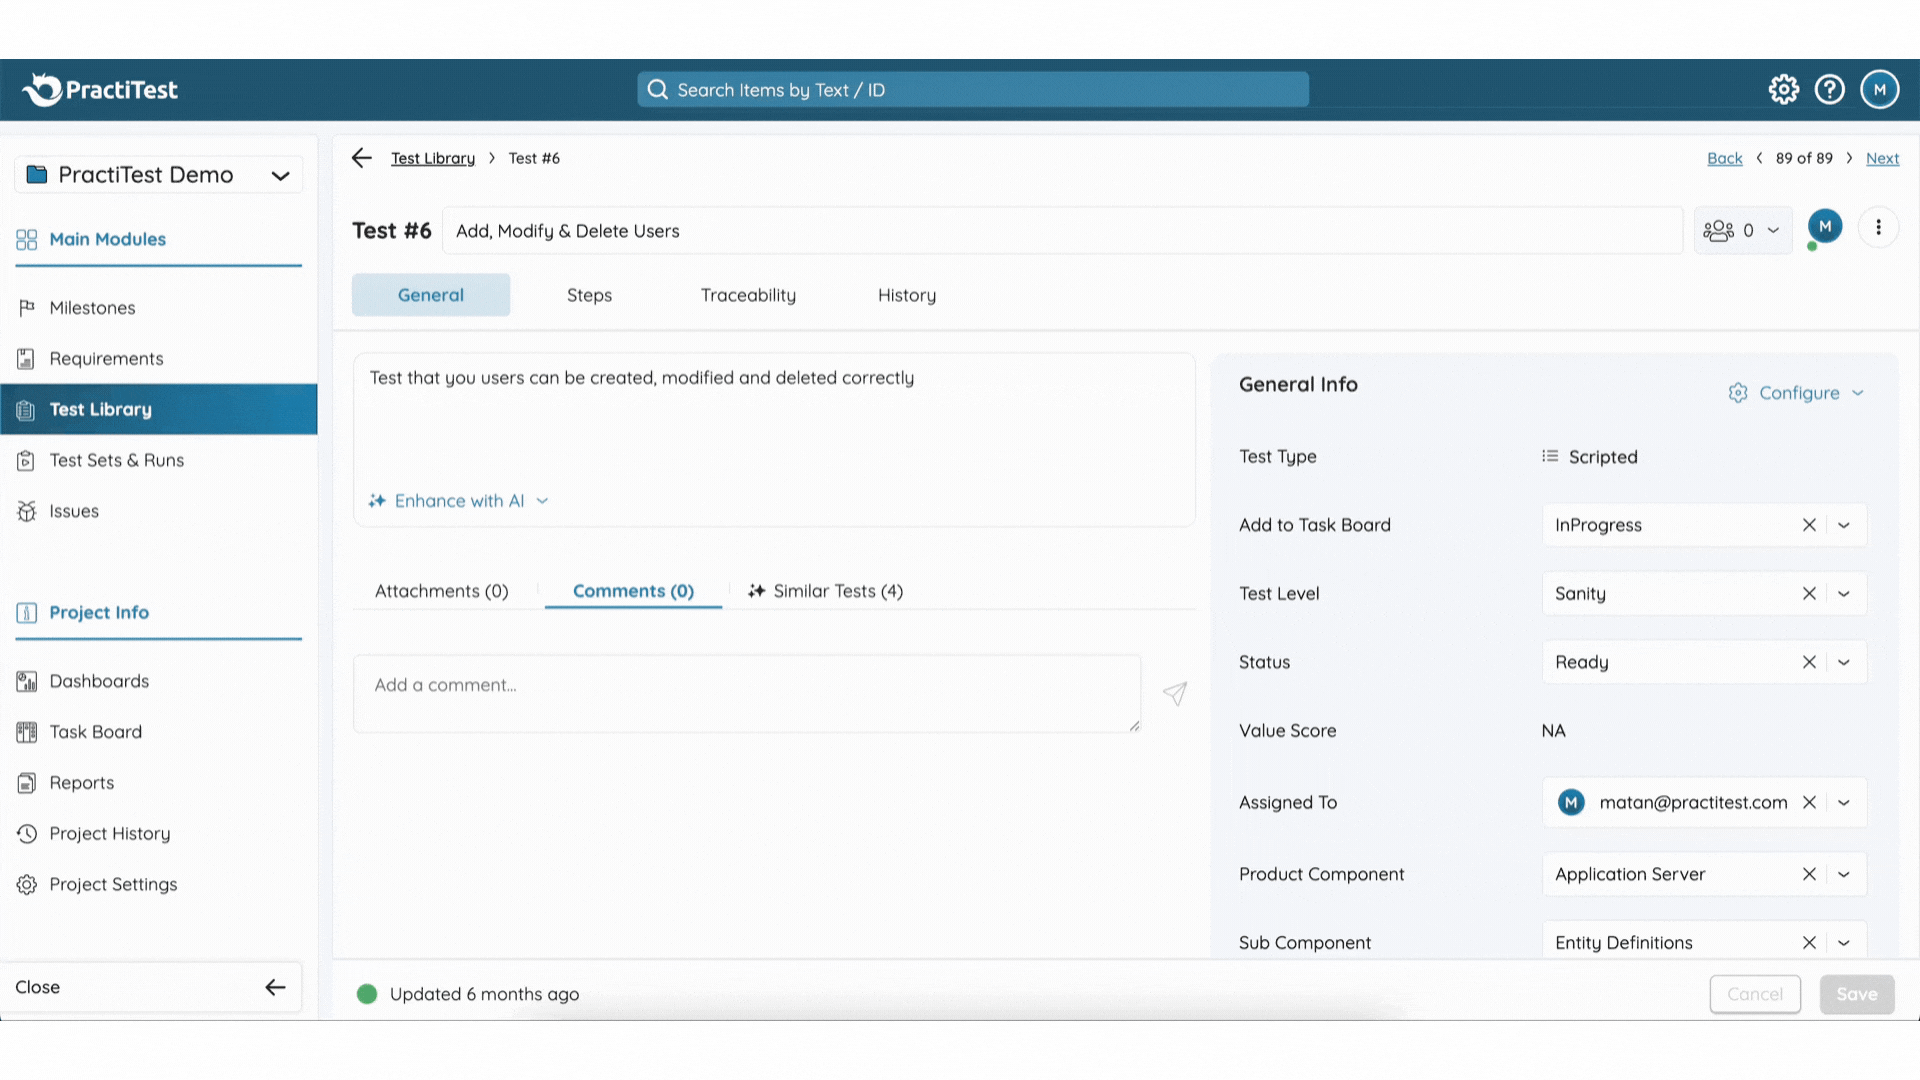Screen dimensions: 1920x1080
Task: Send comment with paper plane icon
Action: [x=1175, y=693]
